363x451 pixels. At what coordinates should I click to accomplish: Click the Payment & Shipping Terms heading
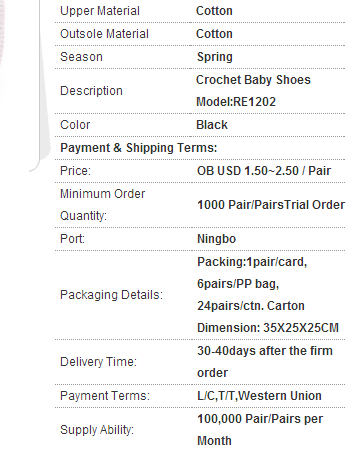pos(138,148)
